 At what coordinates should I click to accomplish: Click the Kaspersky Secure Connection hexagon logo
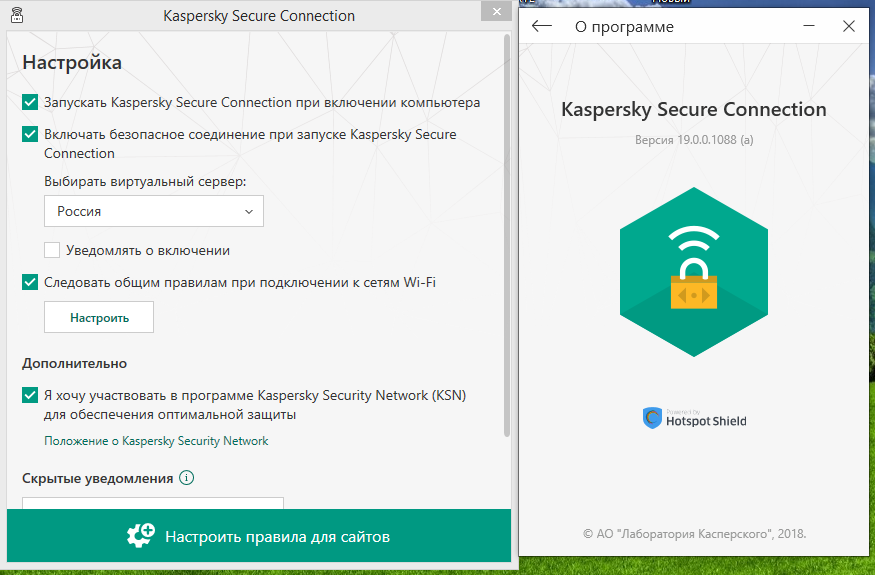694,272
